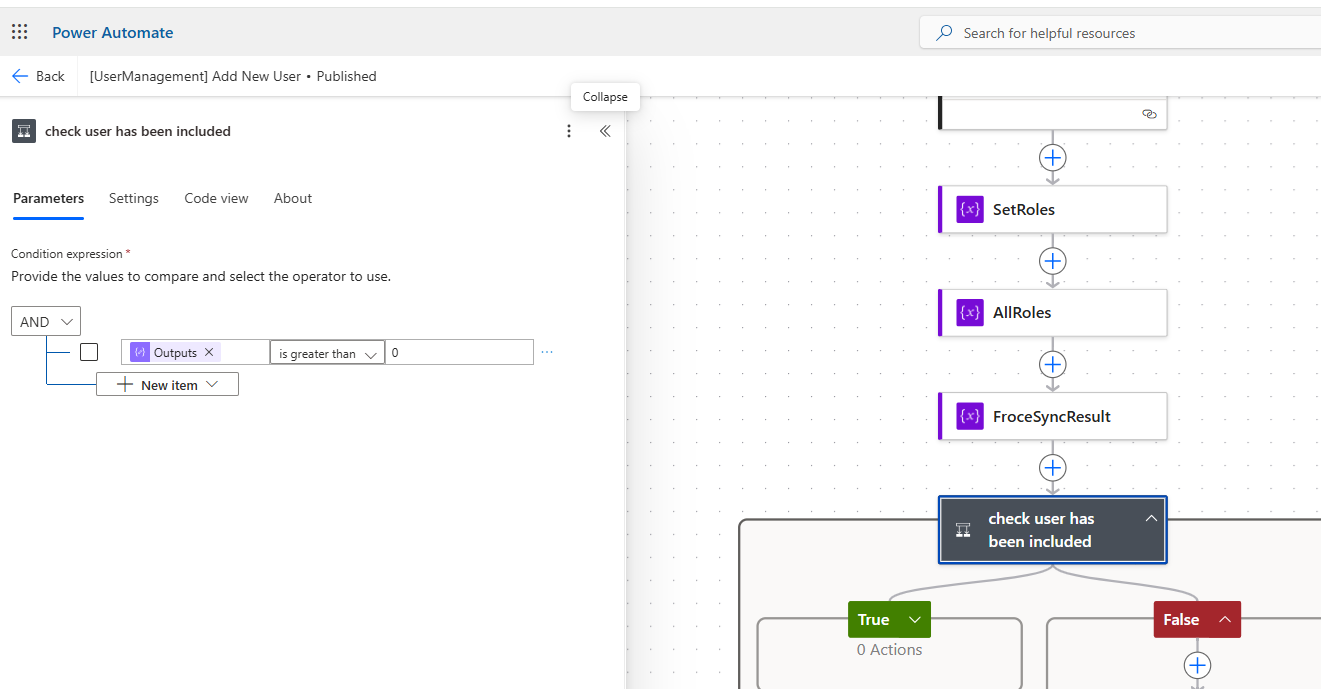Click the plus icon in New item
1321x689 pixels.
point(125,384)
